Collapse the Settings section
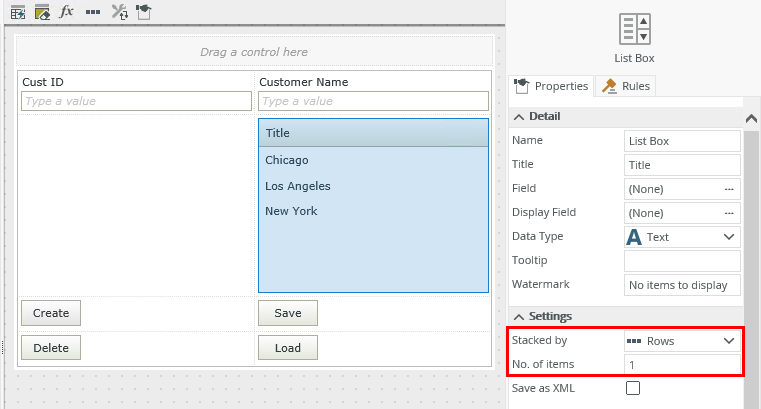The width and height of the screenshot is (761, 409). pyautogui.click(x=519, y=316)
